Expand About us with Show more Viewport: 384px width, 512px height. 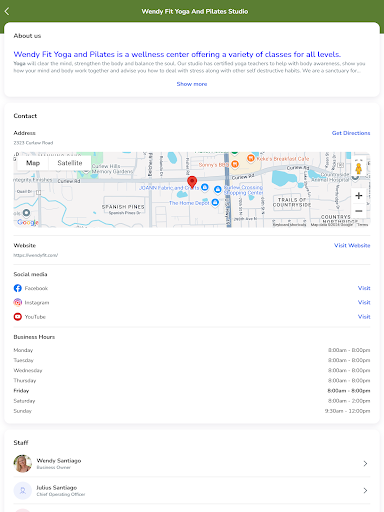(x=192, y=84)
